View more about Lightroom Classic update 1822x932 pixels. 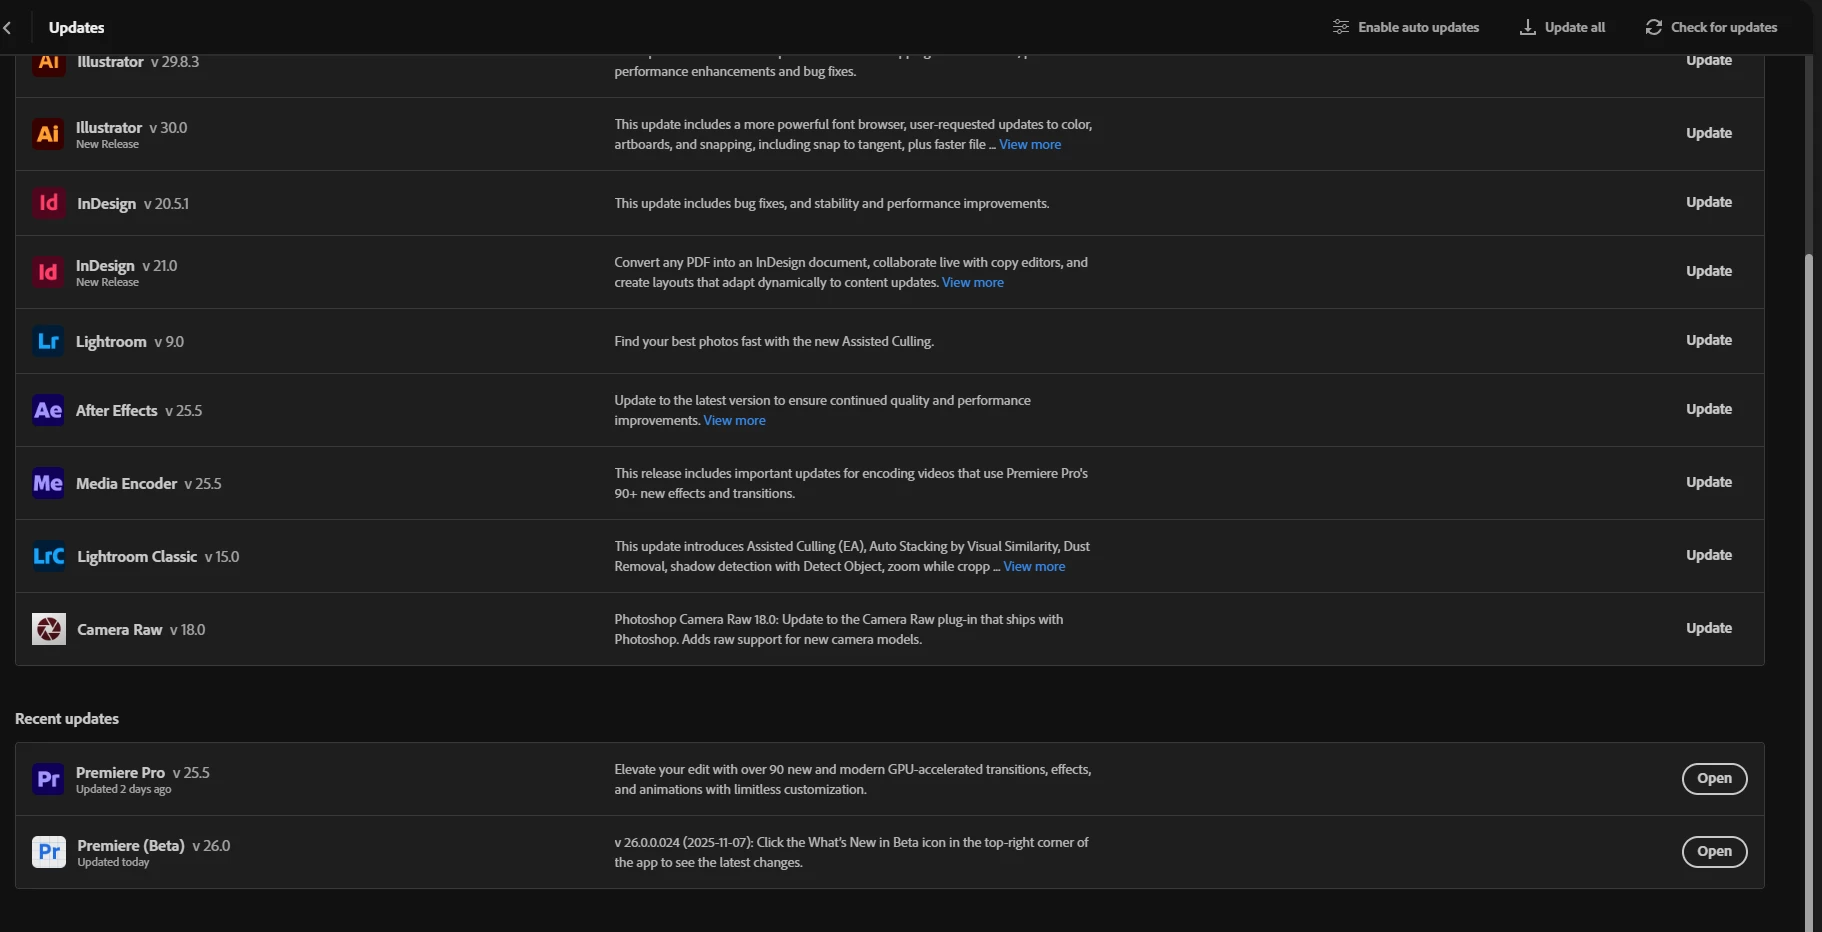[x=1034, y=567]
